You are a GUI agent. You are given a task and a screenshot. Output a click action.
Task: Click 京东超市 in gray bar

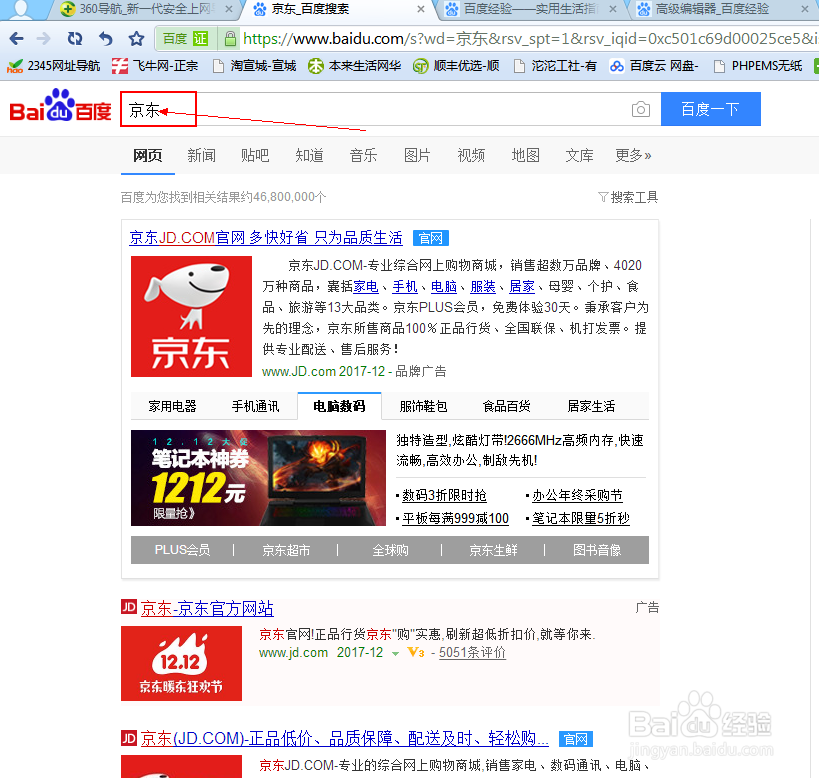[286, 550]
